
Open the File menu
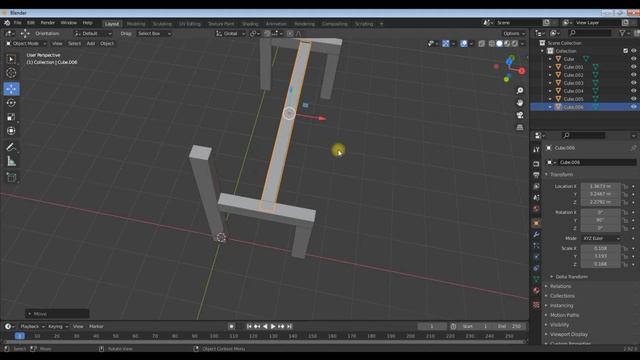tap(18, 23)
